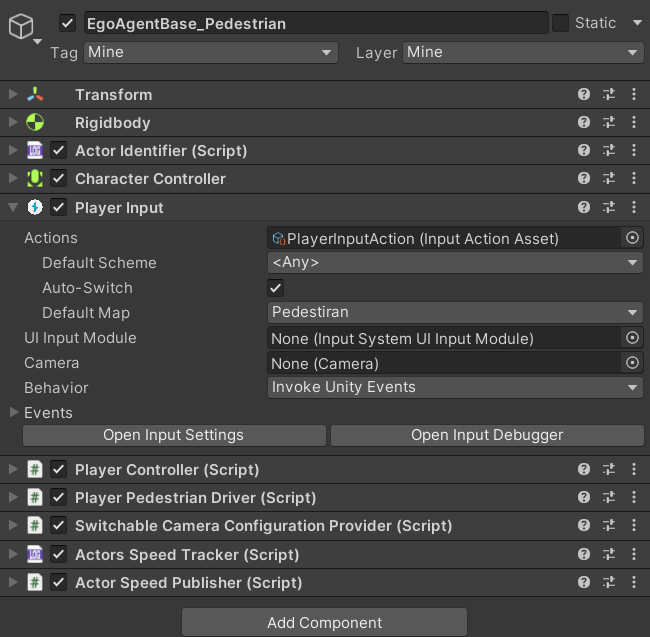Open Character Controller more options menu

click(x=634, y=178)
